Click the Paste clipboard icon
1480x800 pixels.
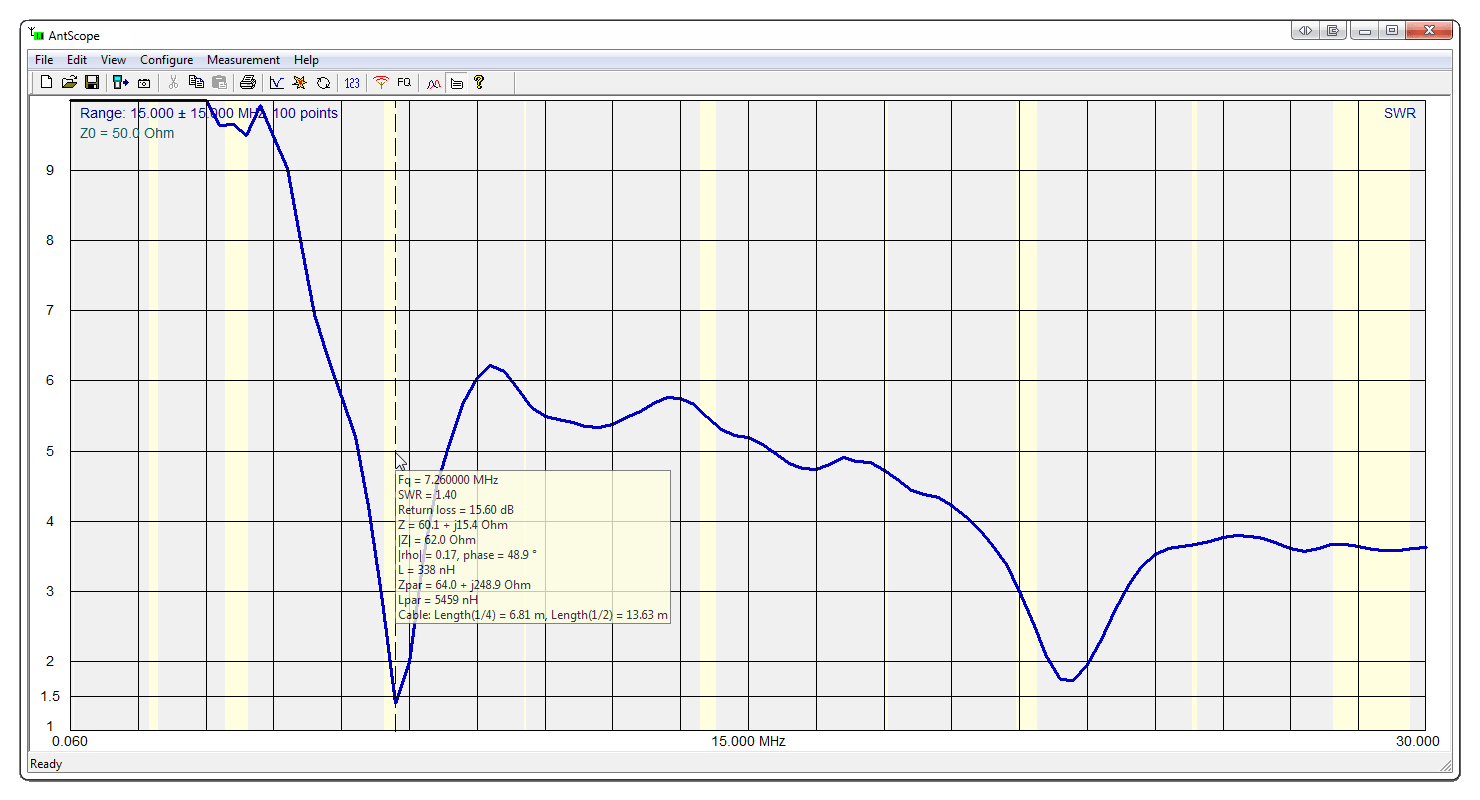[x=219, y=83]
